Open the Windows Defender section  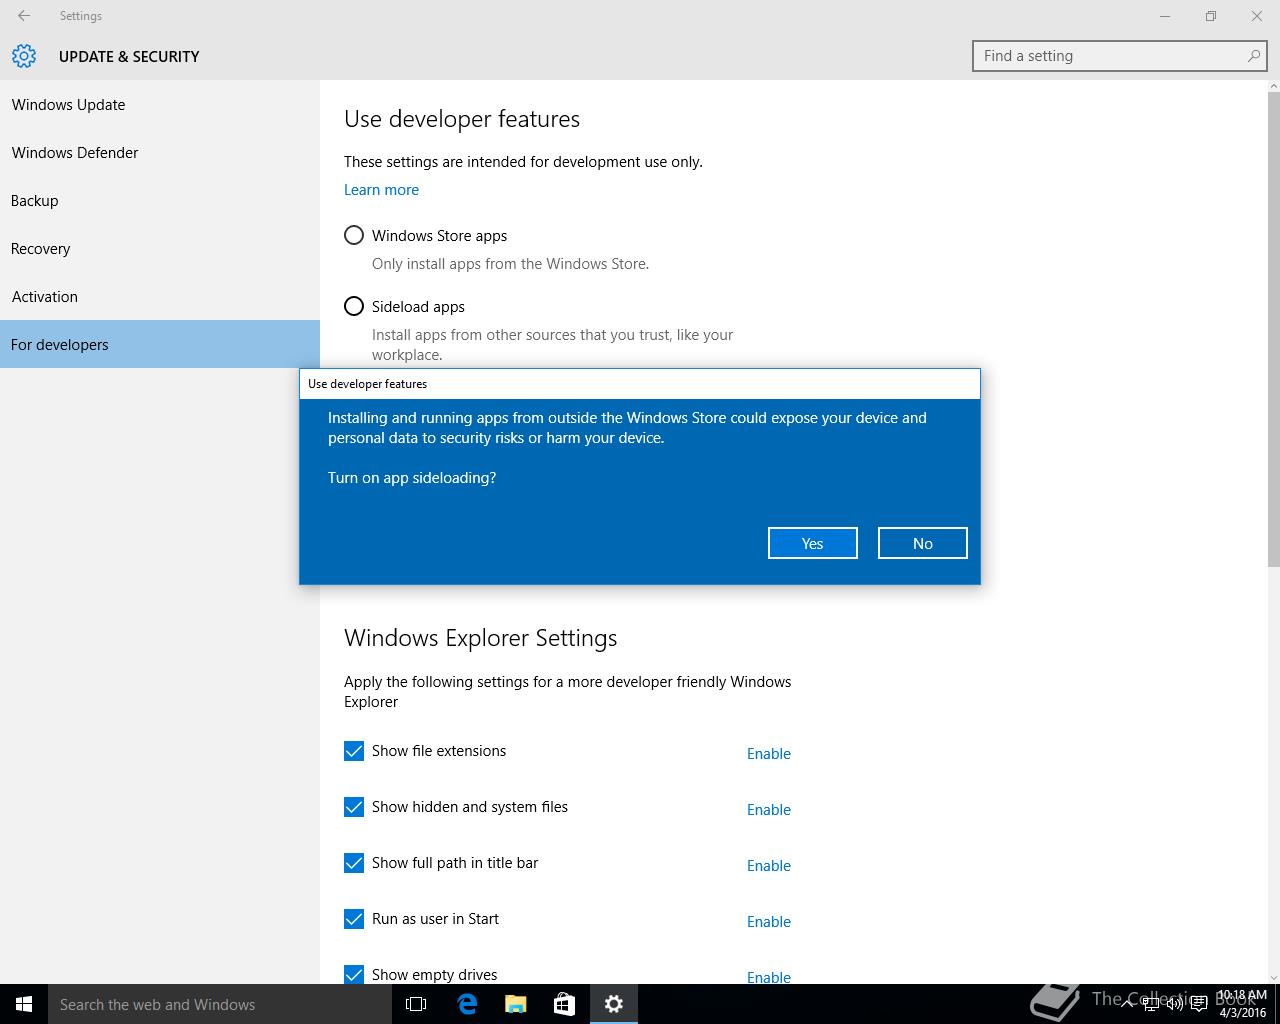click(x=160, y=152)
